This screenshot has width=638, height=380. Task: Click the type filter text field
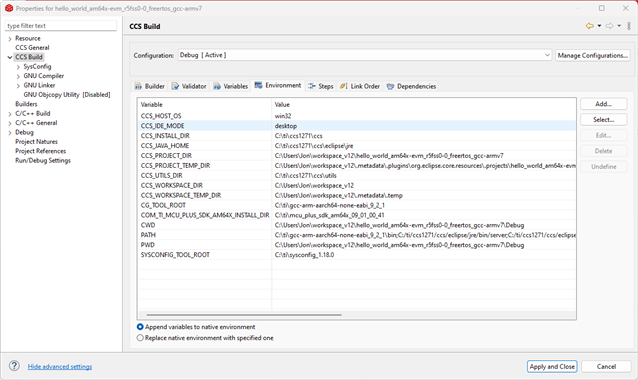pos(61,26)
